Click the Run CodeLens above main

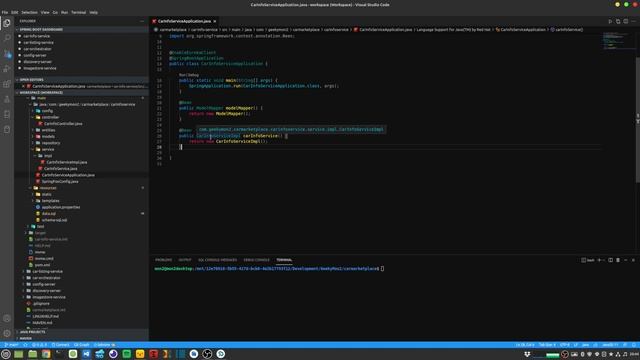click(x=182, y=75)
